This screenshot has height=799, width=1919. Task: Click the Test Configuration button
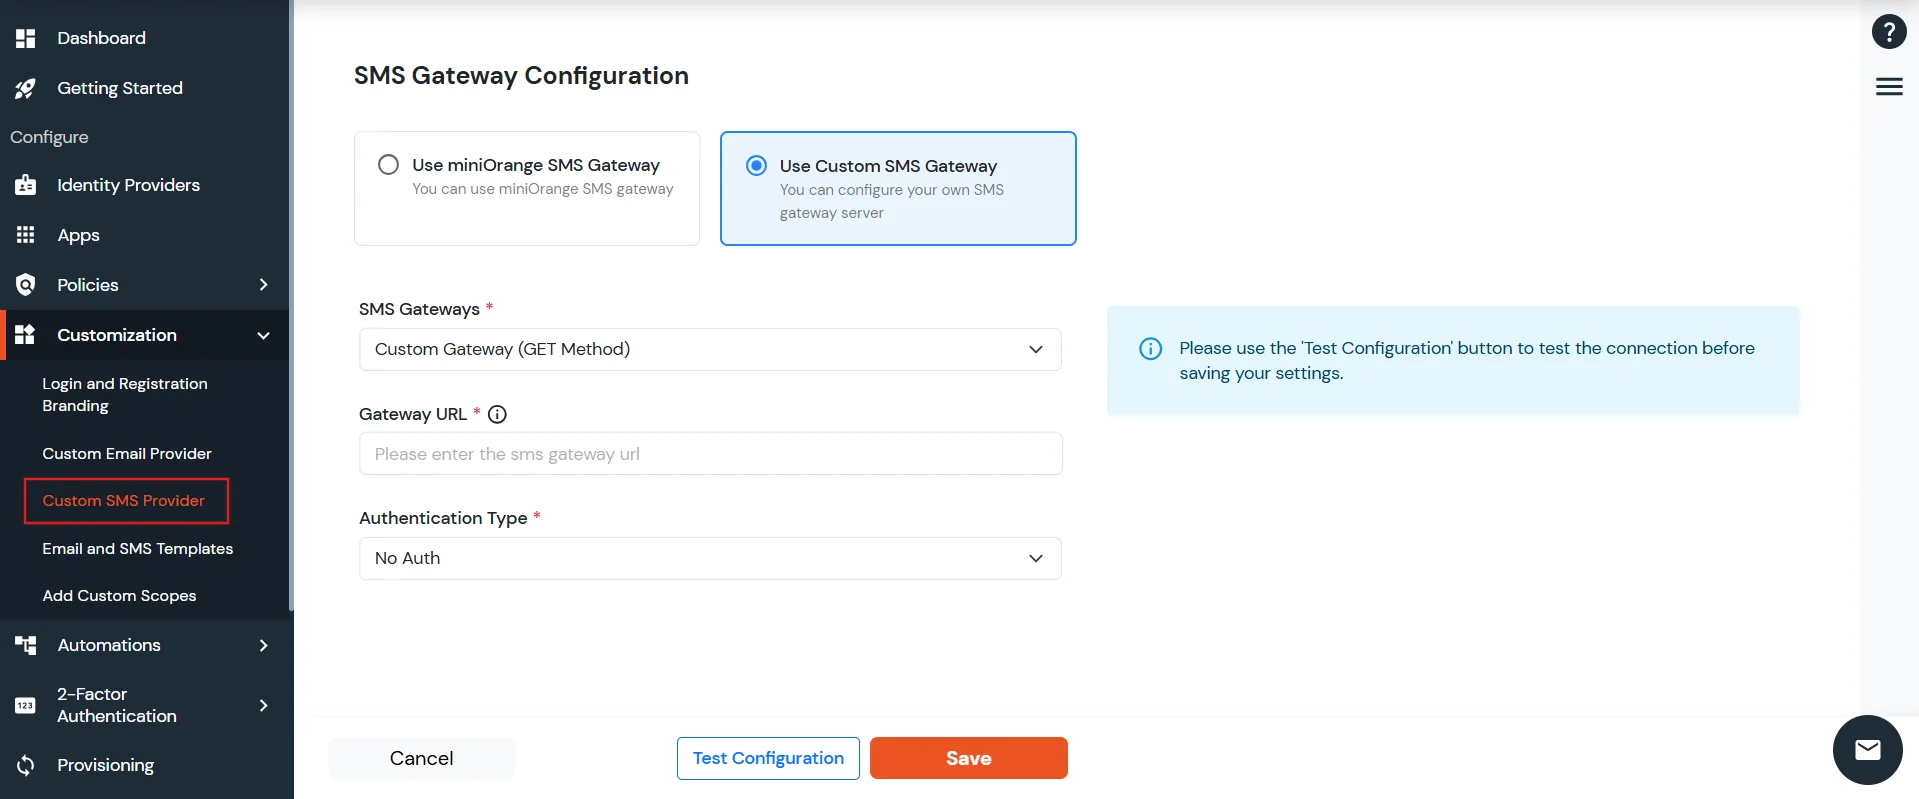pyautogui.click(x=768, y=758)
